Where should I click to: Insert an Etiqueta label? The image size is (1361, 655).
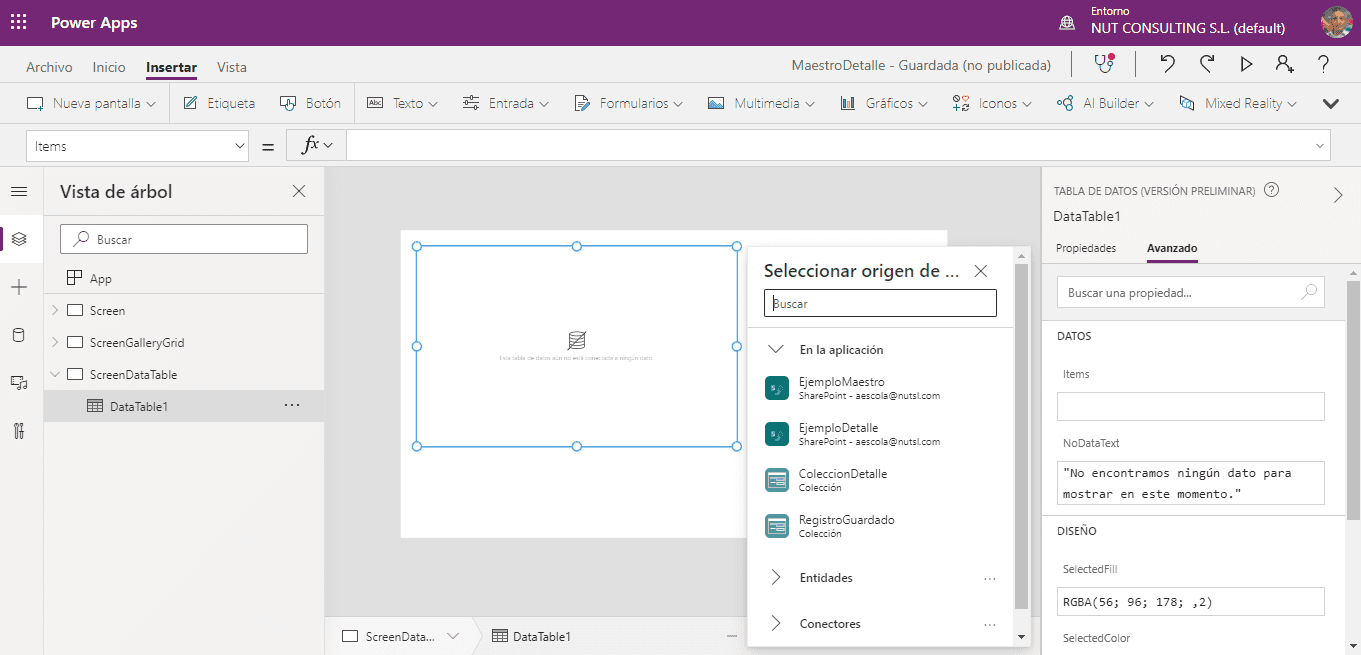(x=219, y=103)
